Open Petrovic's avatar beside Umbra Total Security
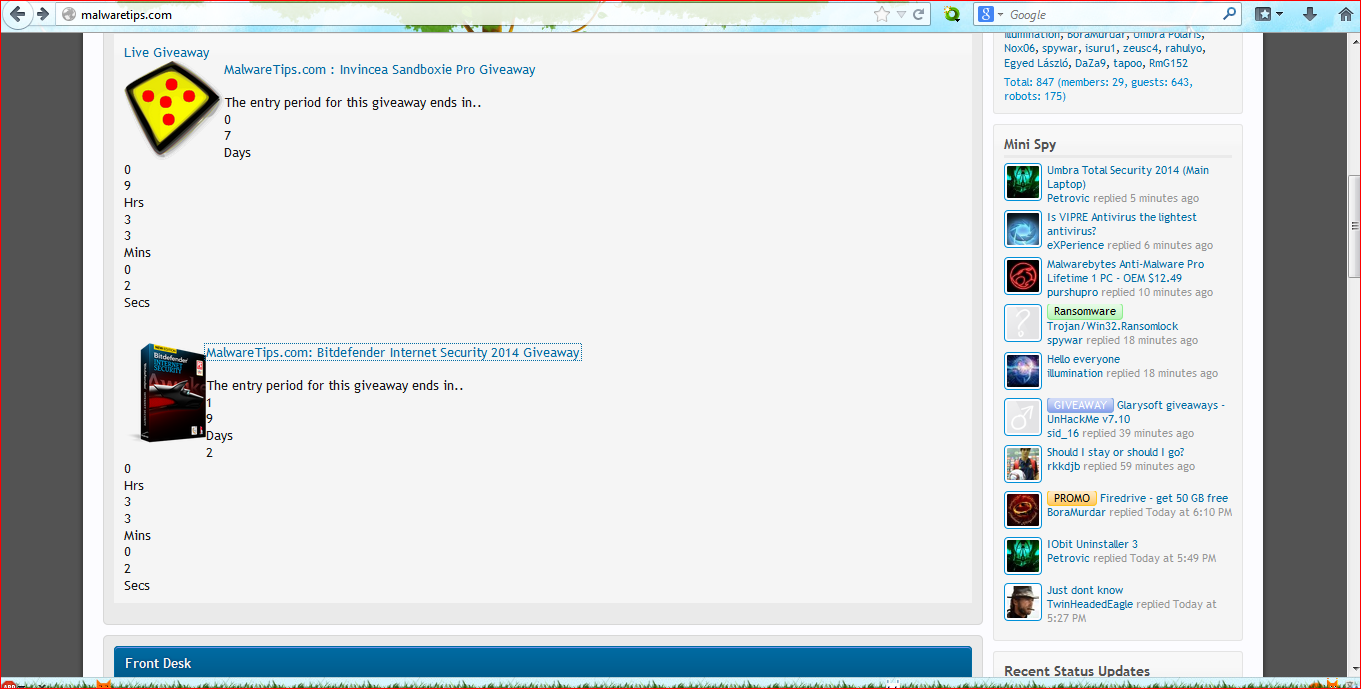 point(1023,183)
